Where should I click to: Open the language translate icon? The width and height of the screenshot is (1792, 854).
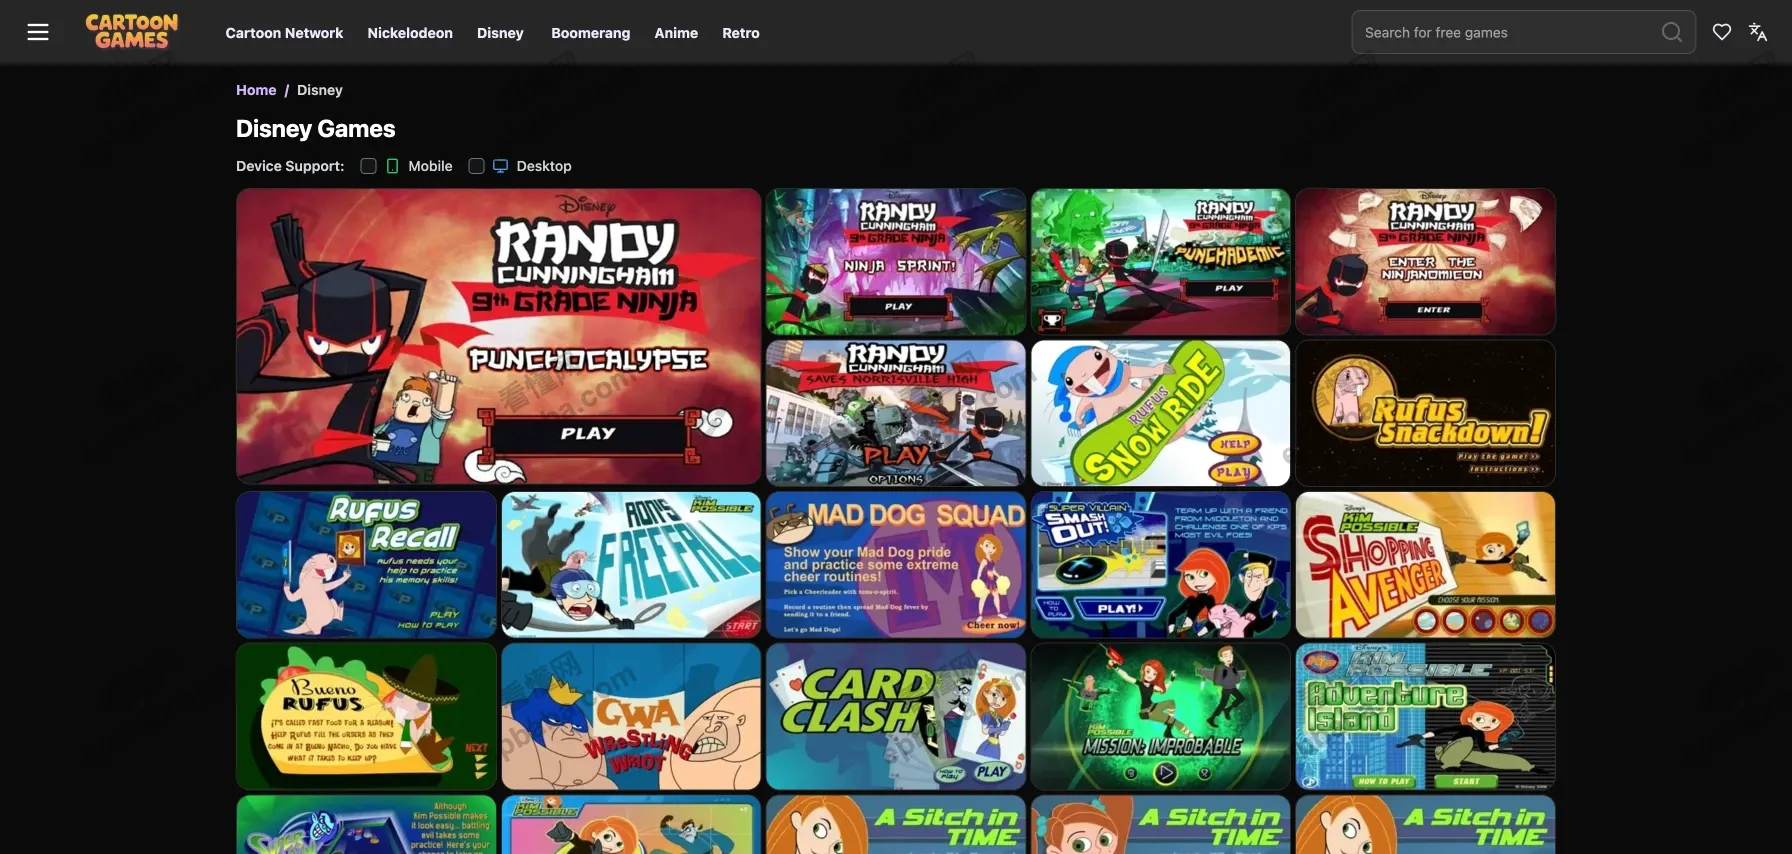[1758, 32]
